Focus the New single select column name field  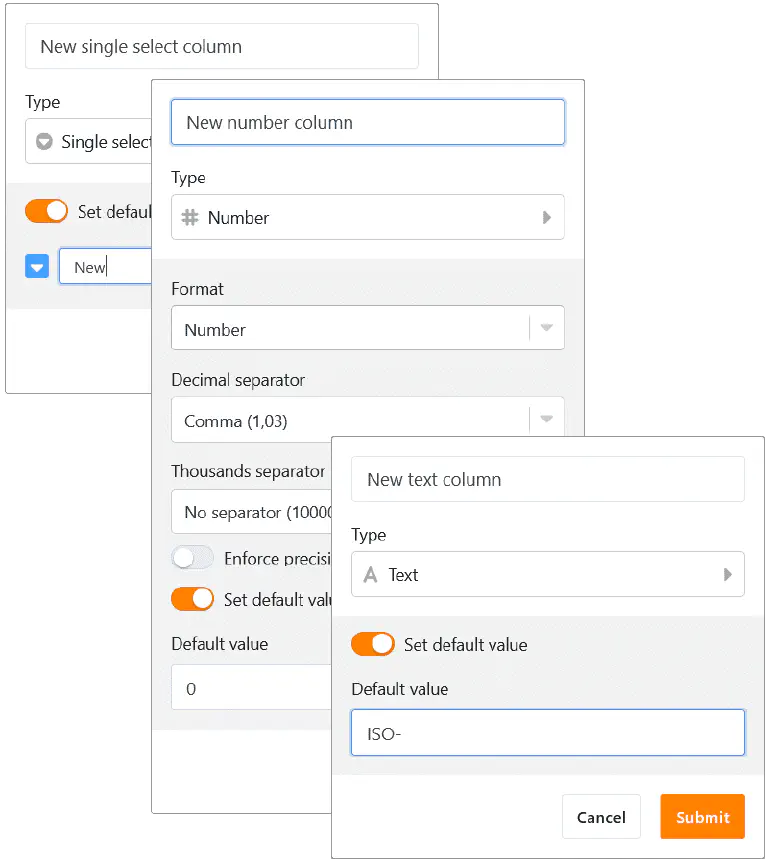coord(221,46)
